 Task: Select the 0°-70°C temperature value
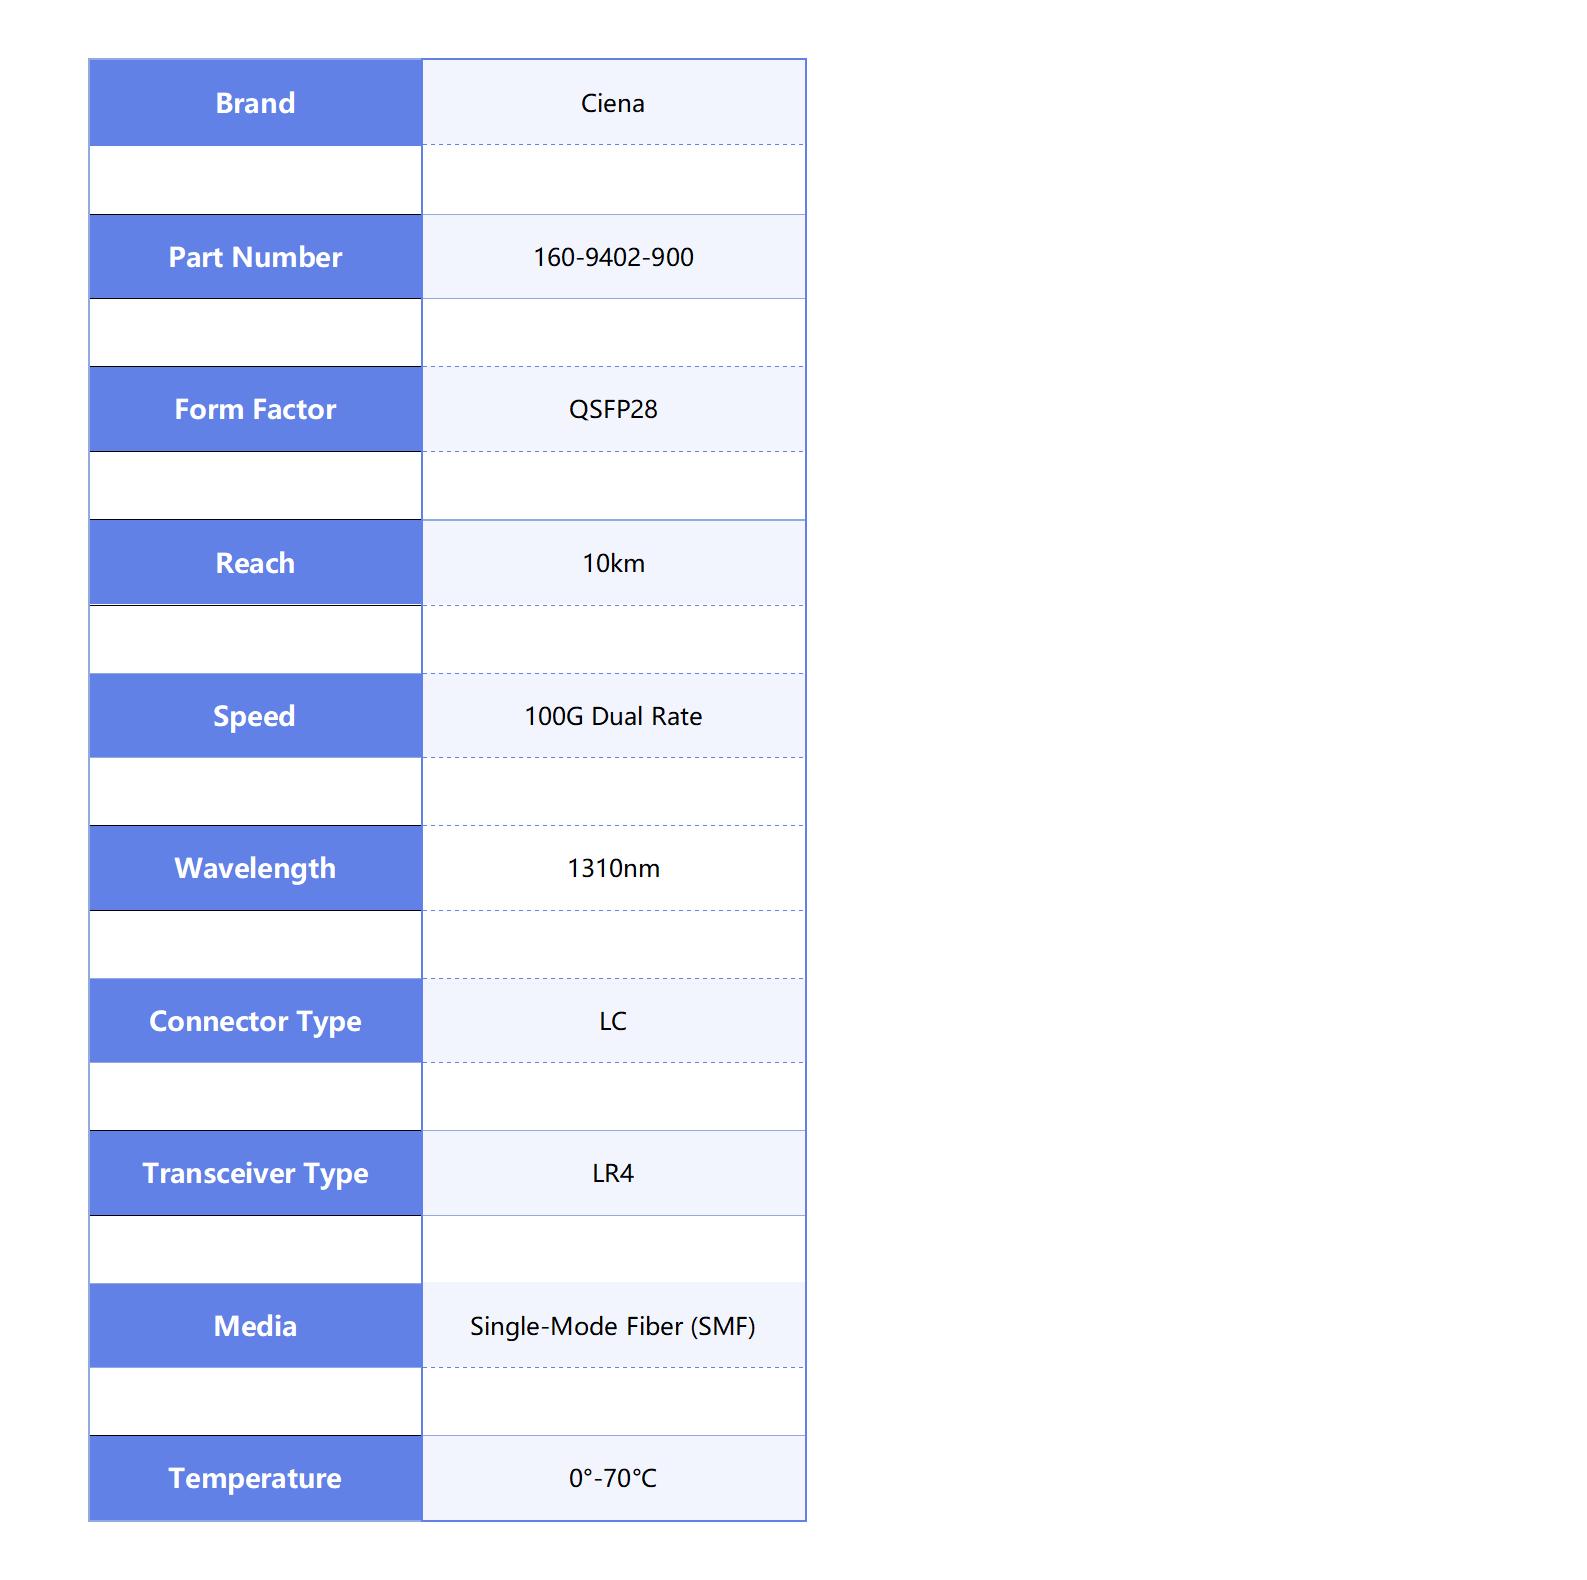tap(613, 1478)
